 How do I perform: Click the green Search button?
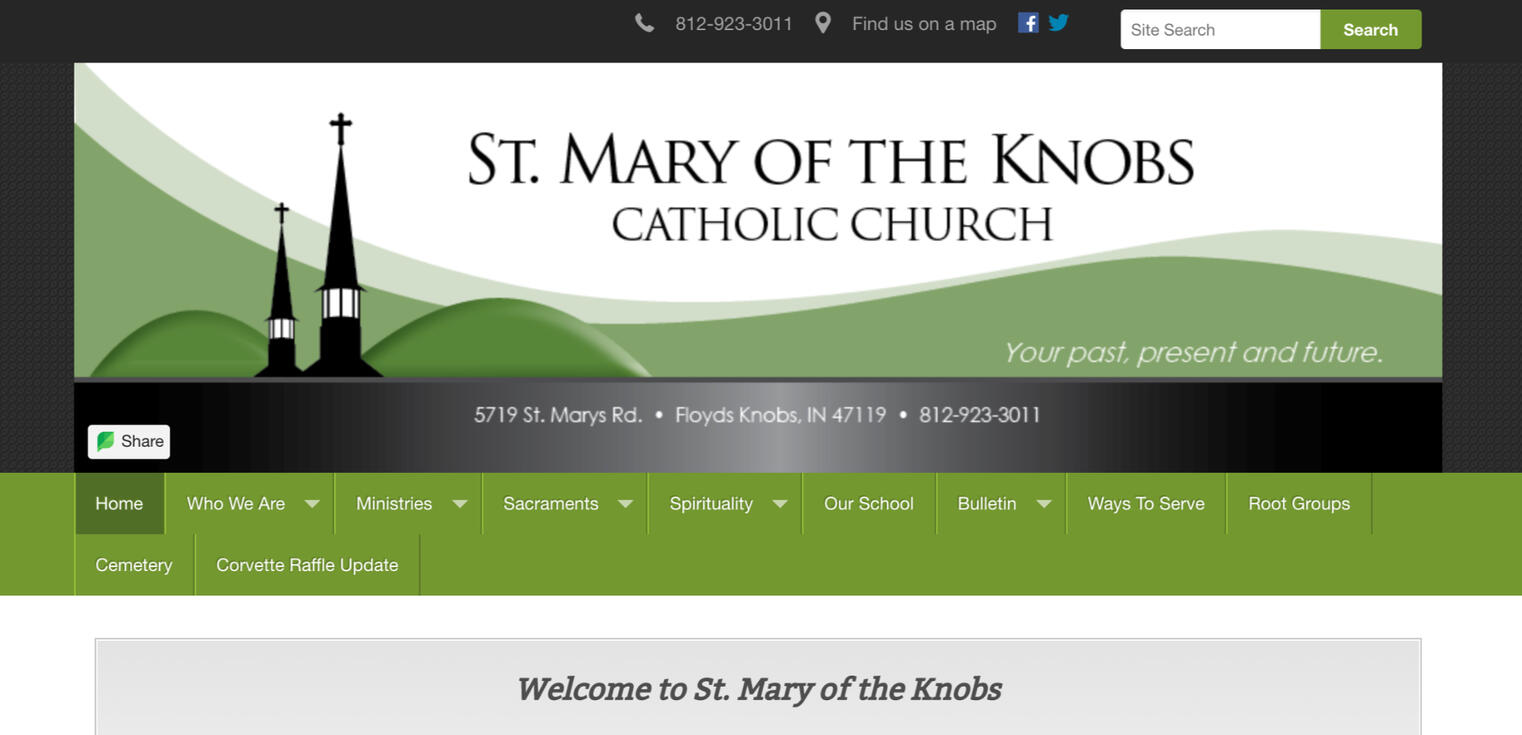point(1370,29)
